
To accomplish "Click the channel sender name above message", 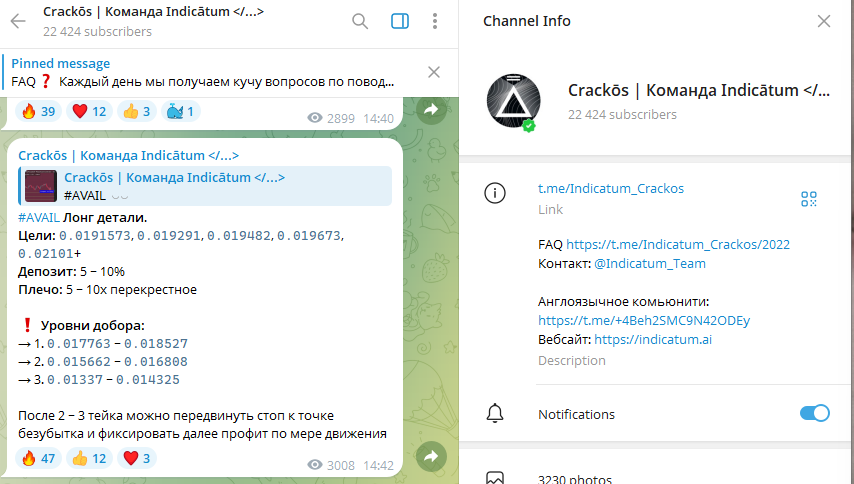I will [129, 155].
